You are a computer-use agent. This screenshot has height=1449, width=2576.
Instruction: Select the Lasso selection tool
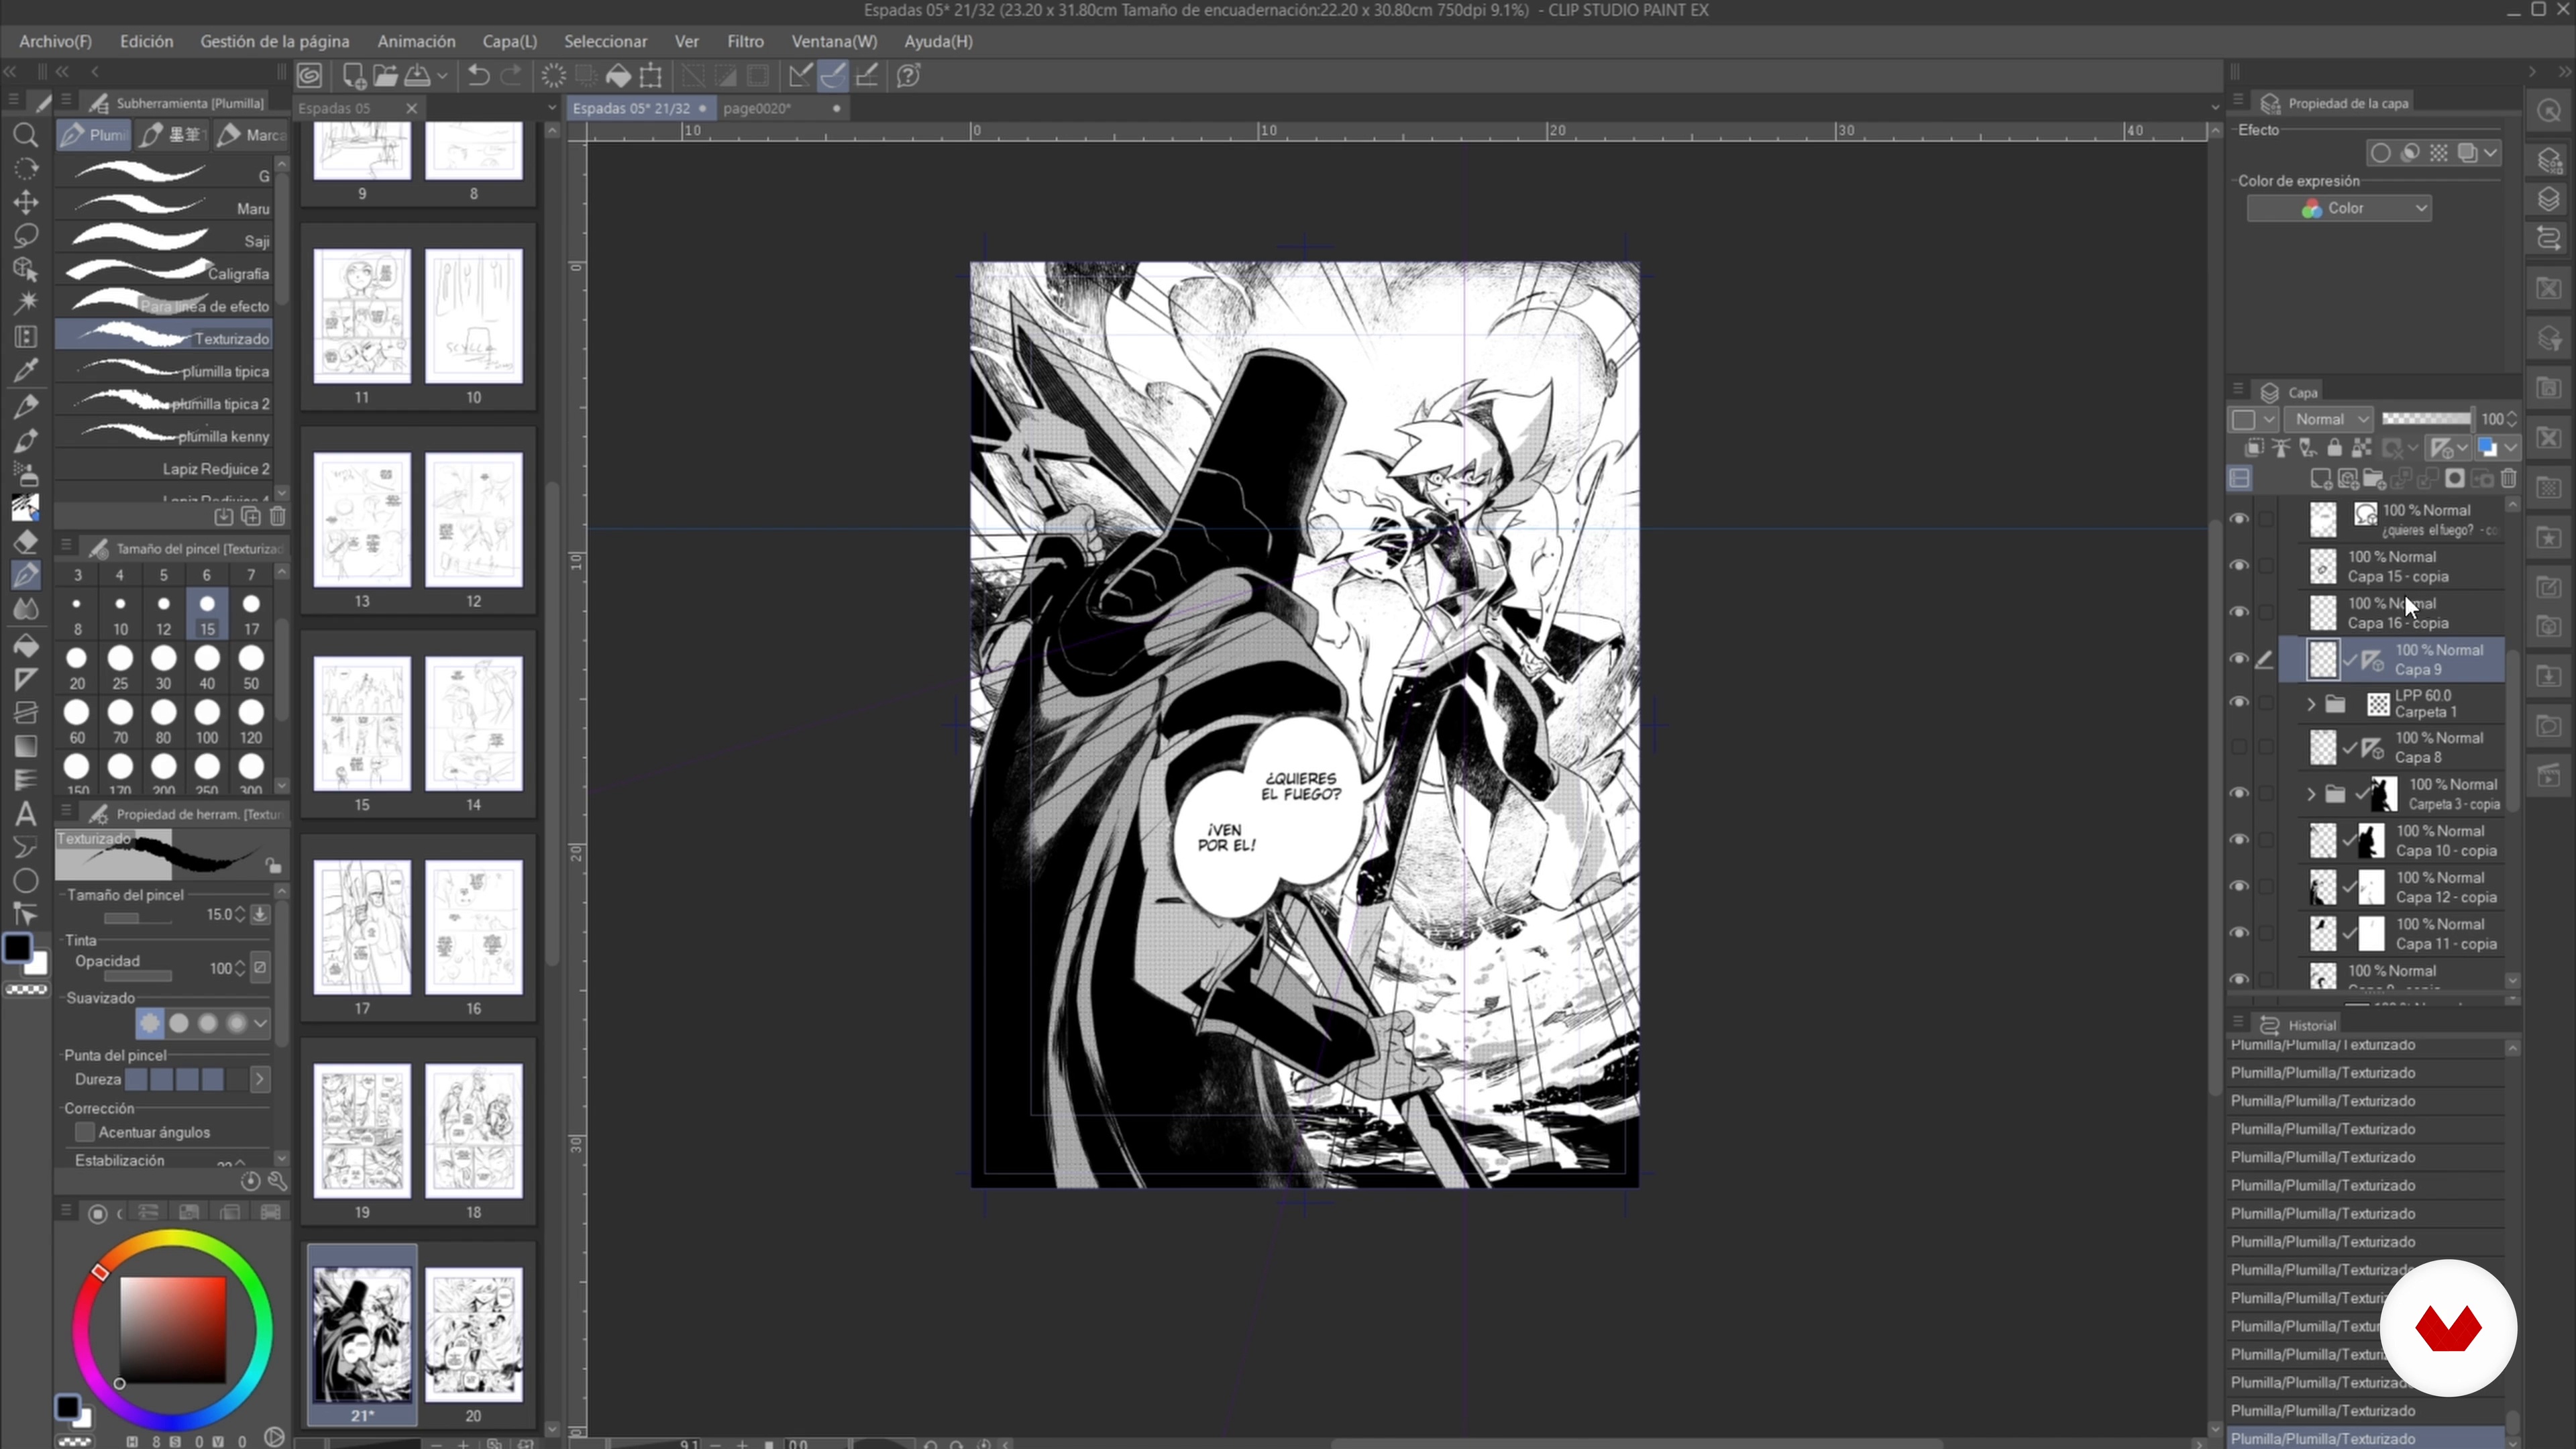[26, 236]
